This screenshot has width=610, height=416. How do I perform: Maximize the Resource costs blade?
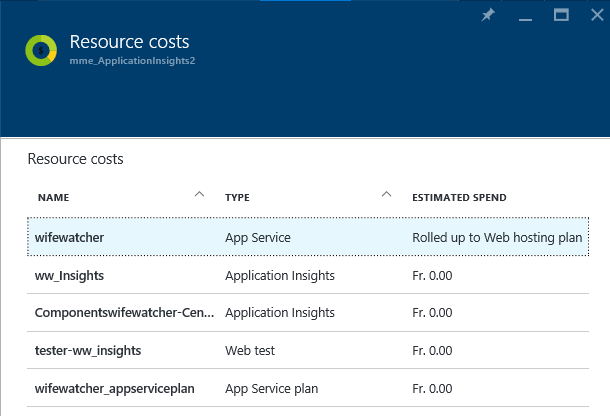[x=561, y=15]
